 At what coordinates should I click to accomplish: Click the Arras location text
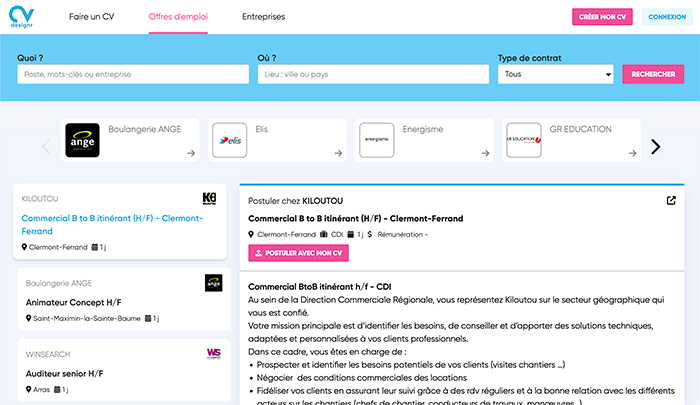(42, 389)
